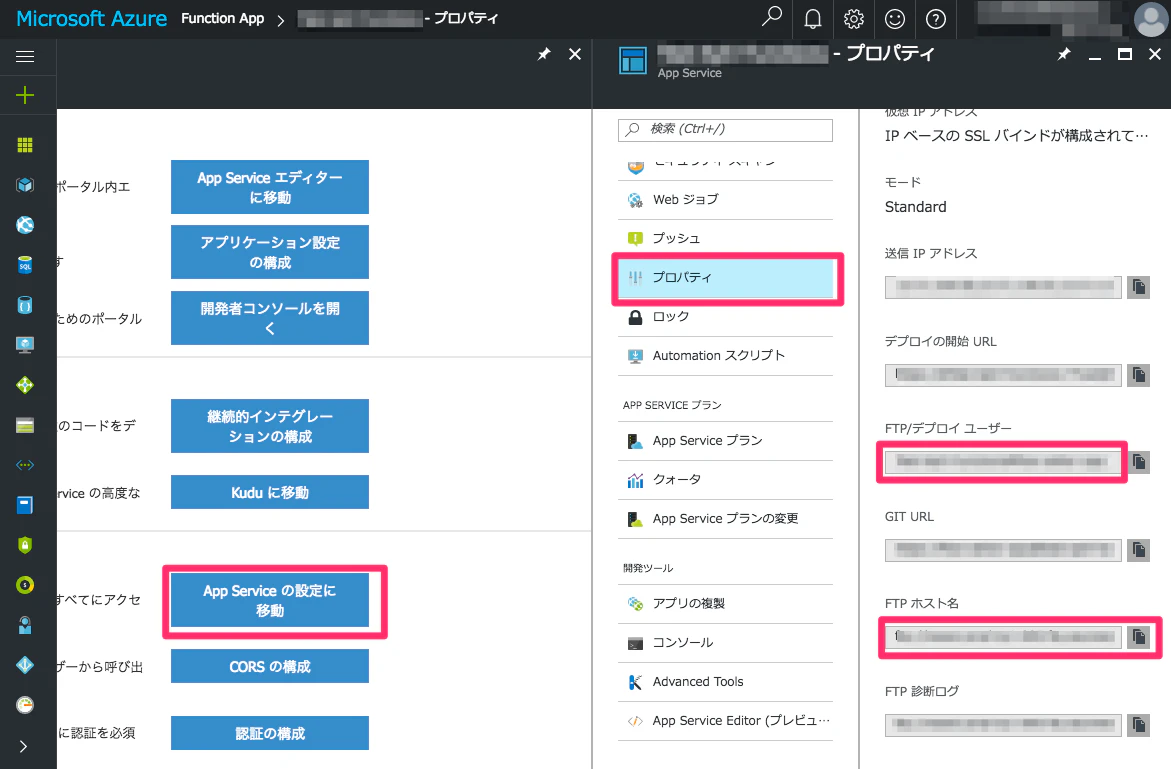Open App Service プランの変更 menu item
The image size is (1171, 769).
[725, 518]
